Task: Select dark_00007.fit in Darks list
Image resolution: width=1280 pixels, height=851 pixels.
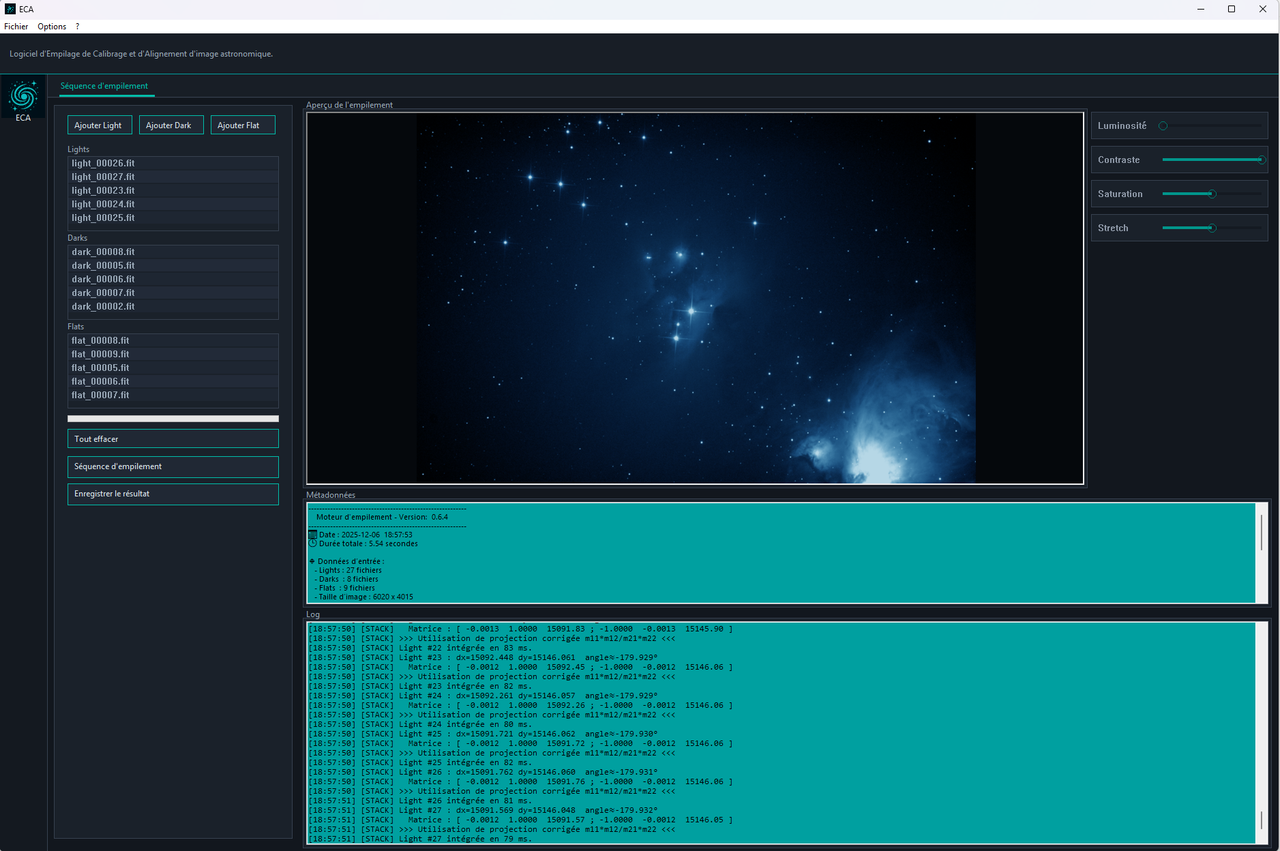Action: (173, 293)
